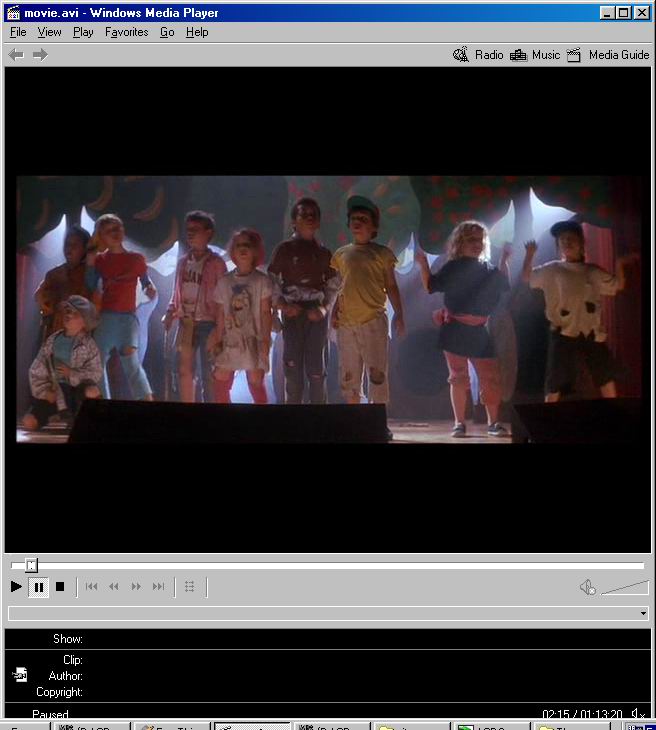Click the seek bar track midpoint
This screenshot has height=730, width=656.
point(327,566)
